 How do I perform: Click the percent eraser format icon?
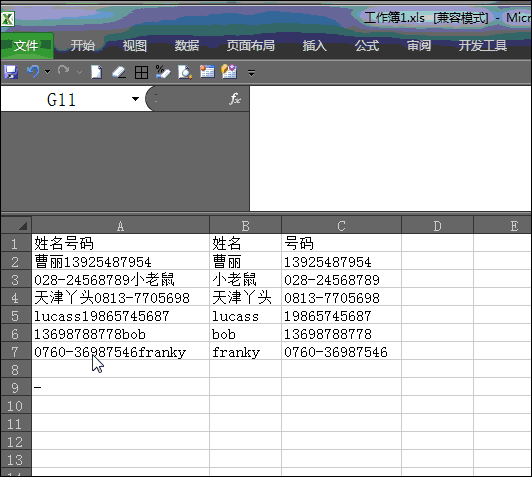(x=163, y=72)
